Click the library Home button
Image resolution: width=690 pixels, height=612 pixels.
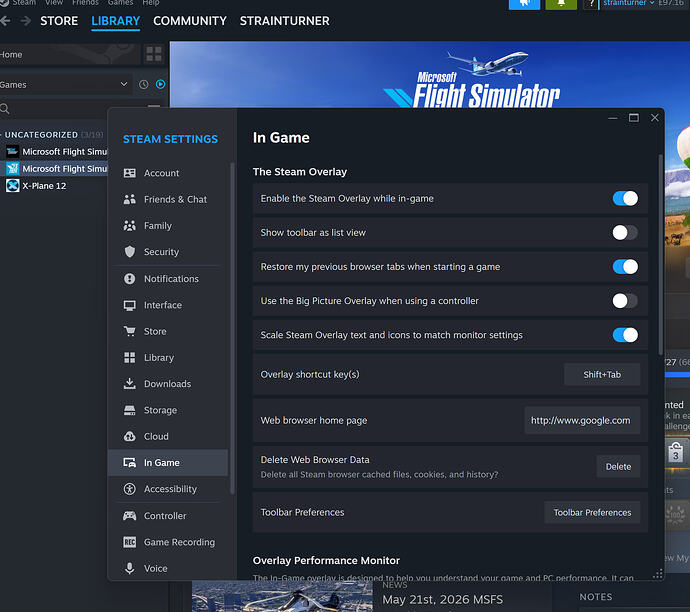[x=70, y=55]
